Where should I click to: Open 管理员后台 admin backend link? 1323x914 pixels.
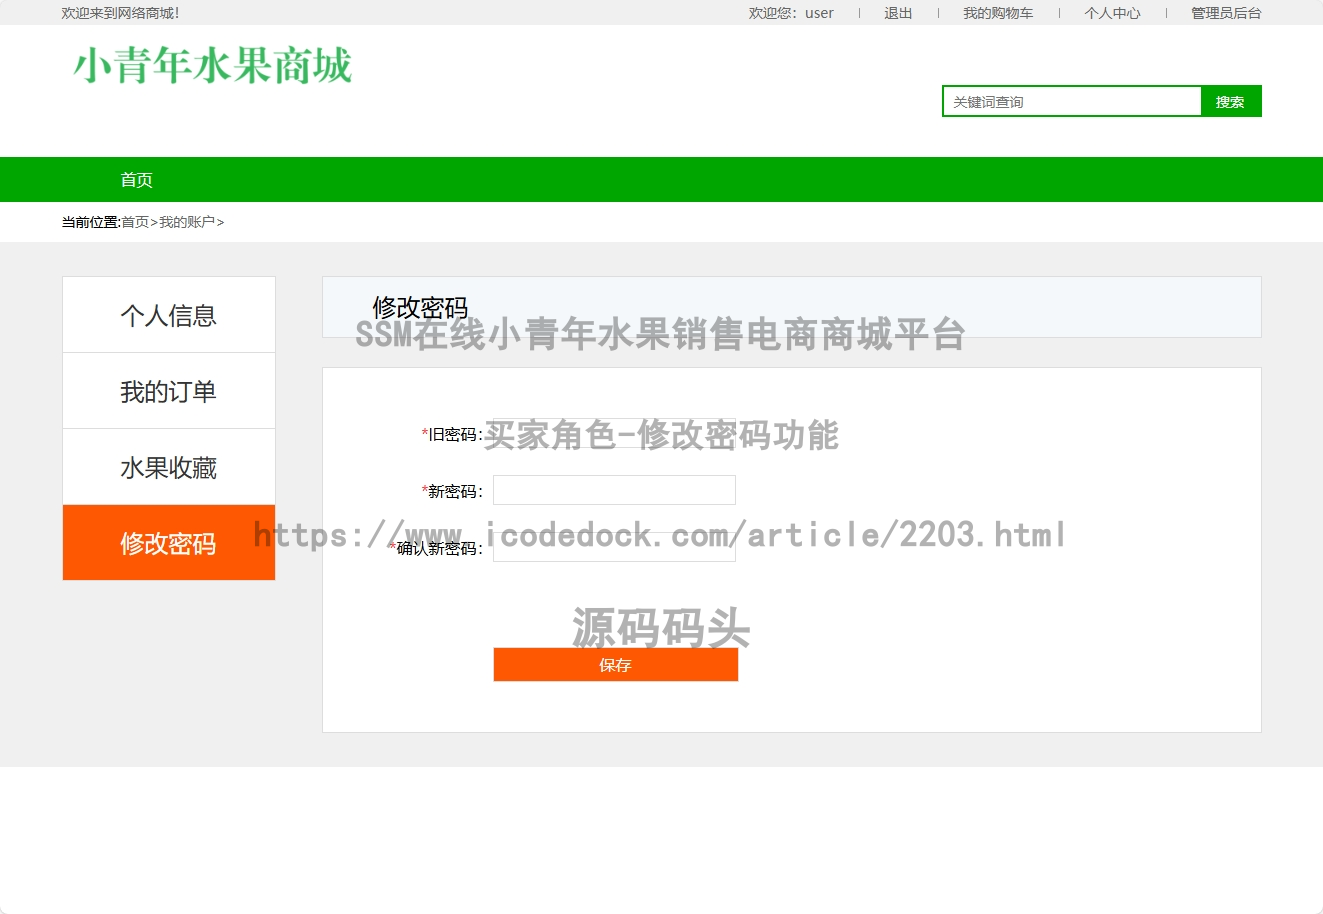pyautogui.click(x=1226, y=13)
